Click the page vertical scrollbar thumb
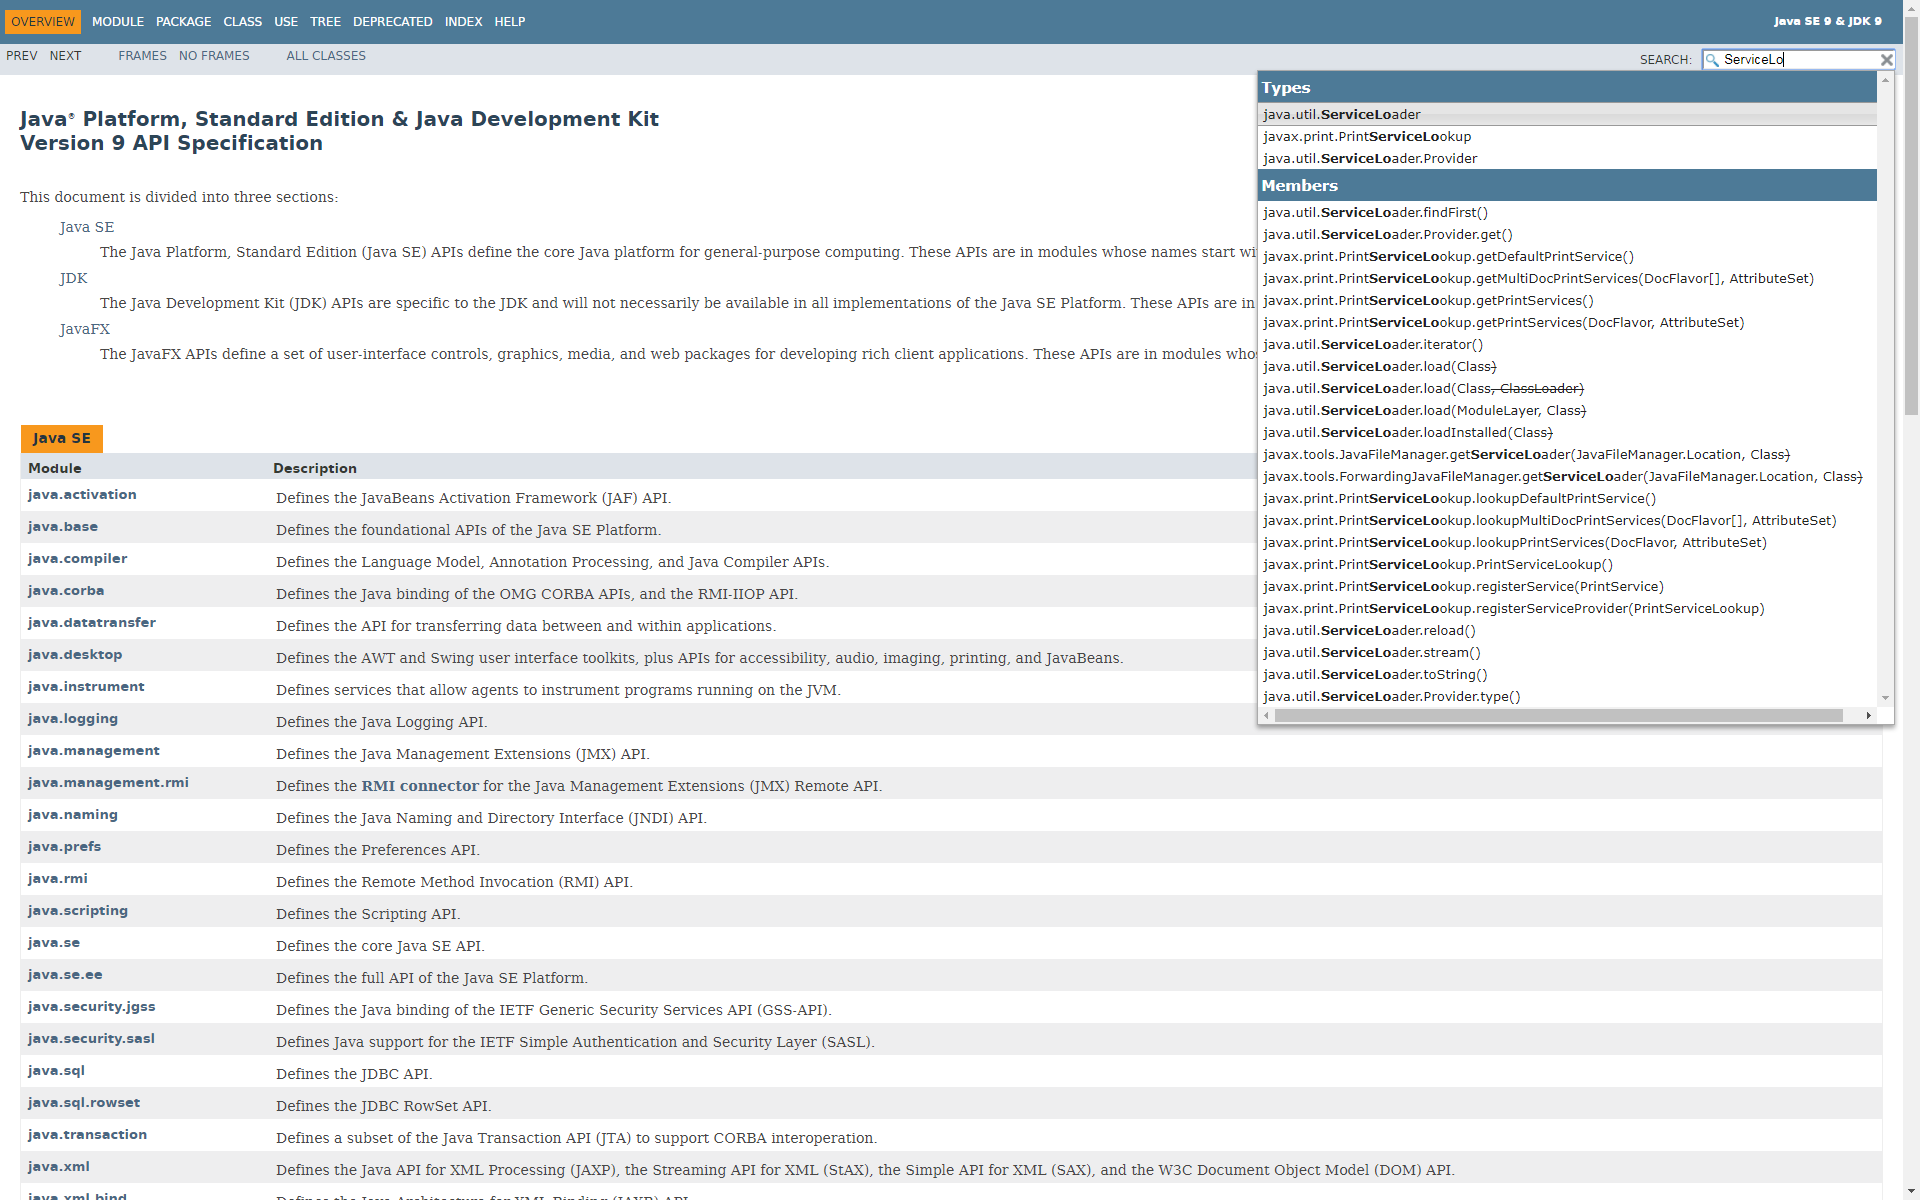 pos(1911,215)
